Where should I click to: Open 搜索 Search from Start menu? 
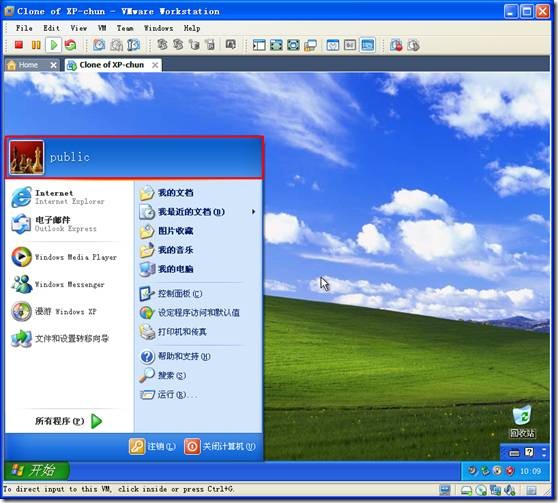198,376
